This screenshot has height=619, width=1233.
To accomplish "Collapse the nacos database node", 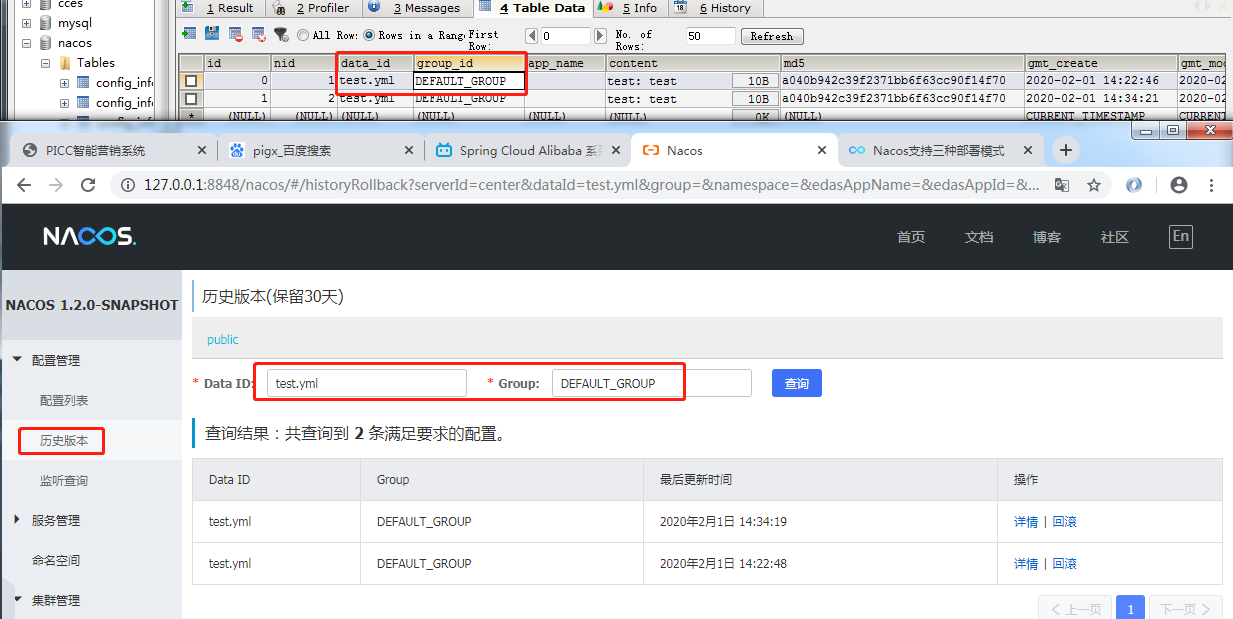I will [26, 43].
